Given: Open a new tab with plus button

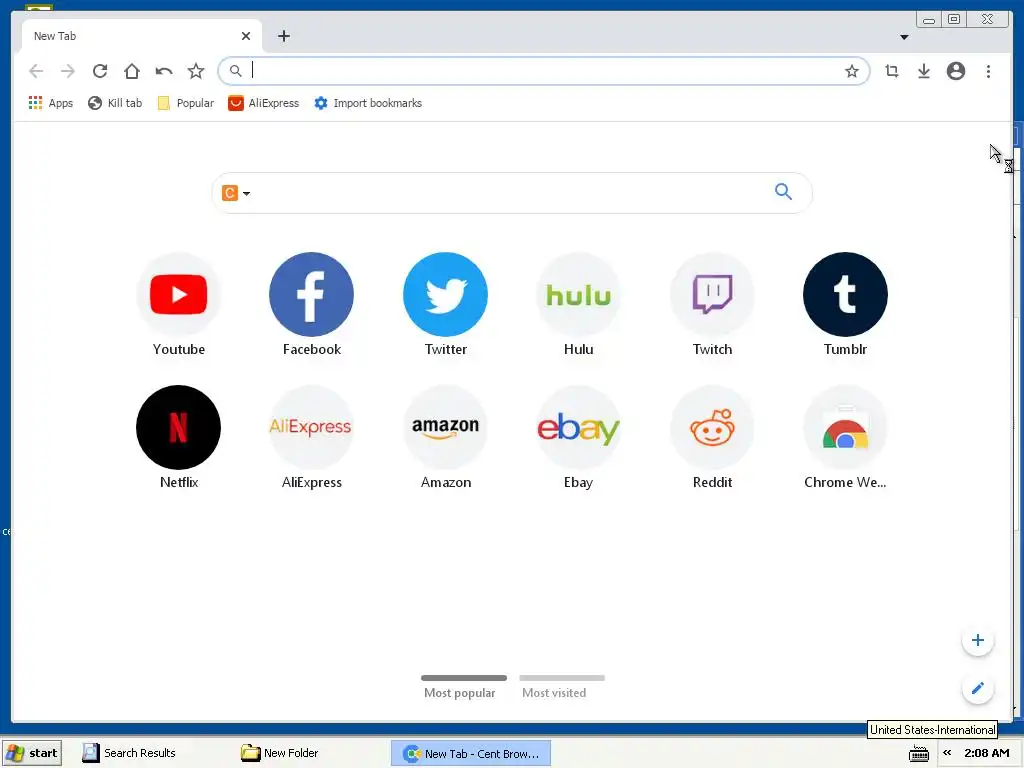Looking at the screenshot, I should pos(283,36).
